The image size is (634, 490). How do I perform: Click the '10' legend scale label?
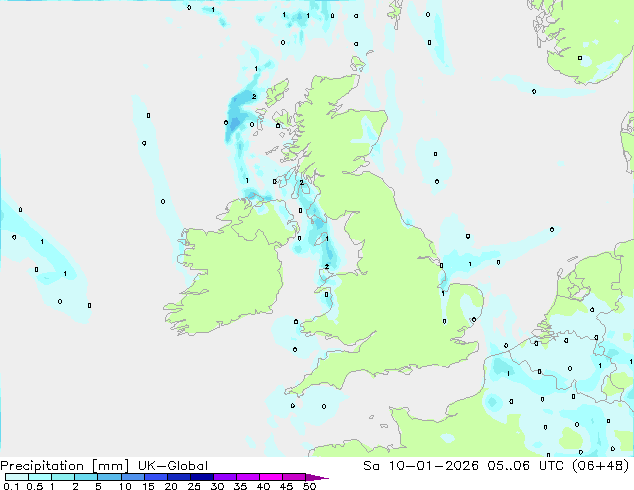tap(125, 486)
